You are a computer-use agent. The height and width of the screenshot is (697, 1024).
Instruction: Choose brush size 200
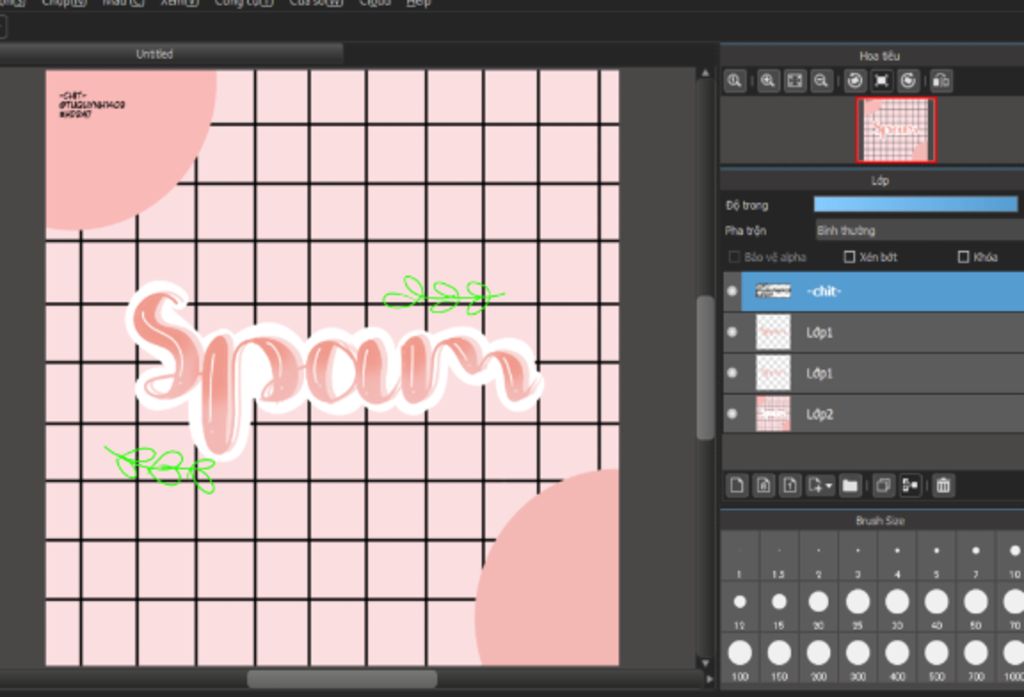point(818,658)
